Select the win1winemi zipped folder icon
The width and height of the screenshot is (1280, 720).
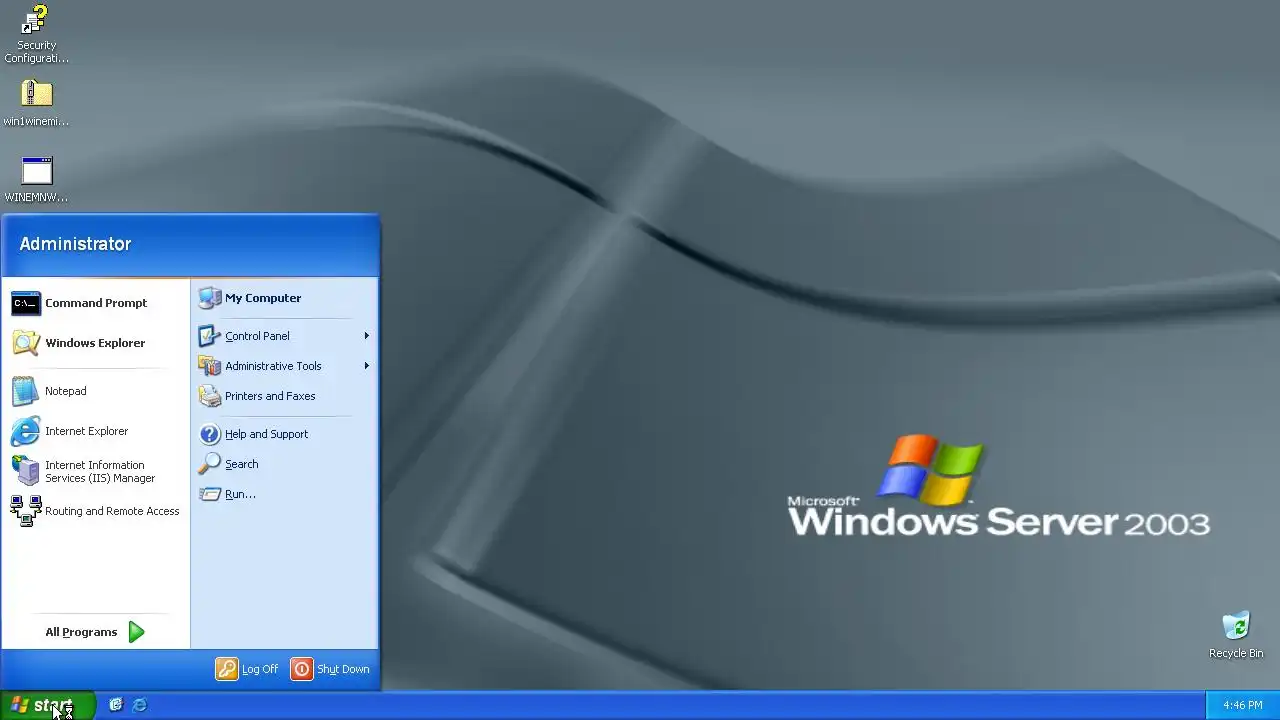[x=36, y=94]
